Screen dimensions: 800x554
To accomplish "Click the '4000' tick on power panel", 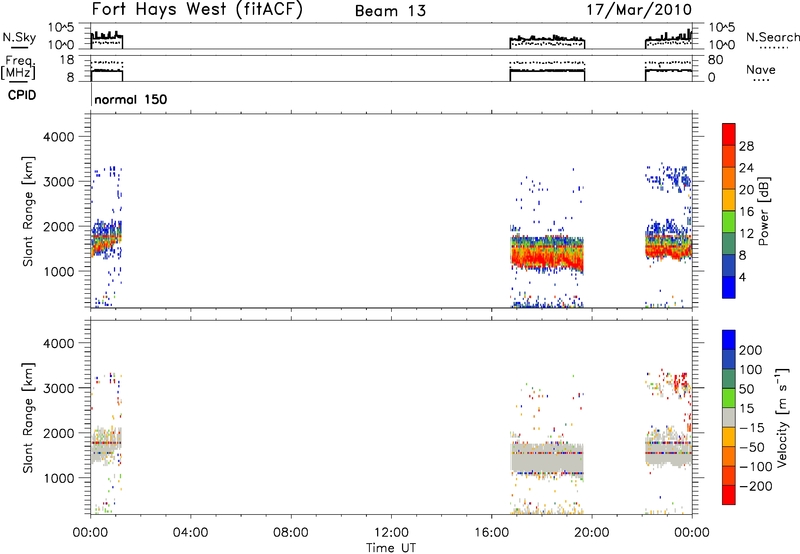I will click(58, 137).
